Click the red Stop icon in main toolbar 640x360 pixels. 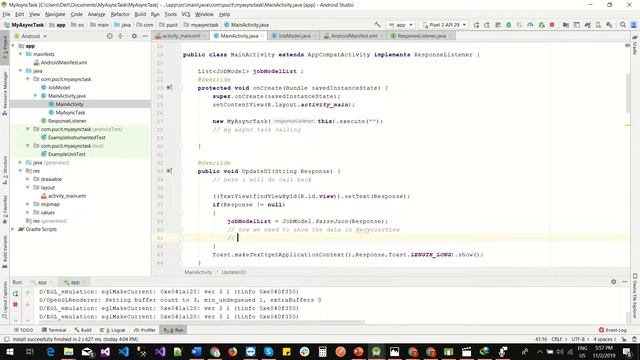[x=552, y=25]
